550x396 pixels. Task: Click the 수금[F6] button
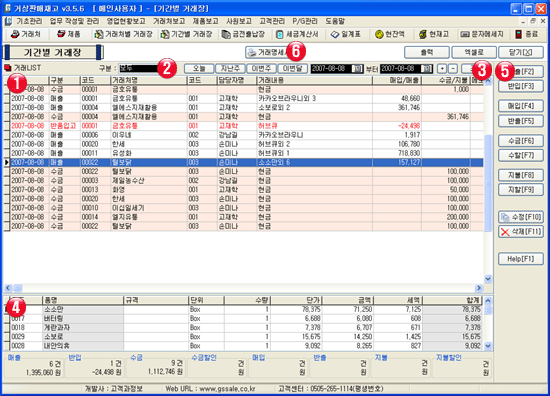coord(521,141)
